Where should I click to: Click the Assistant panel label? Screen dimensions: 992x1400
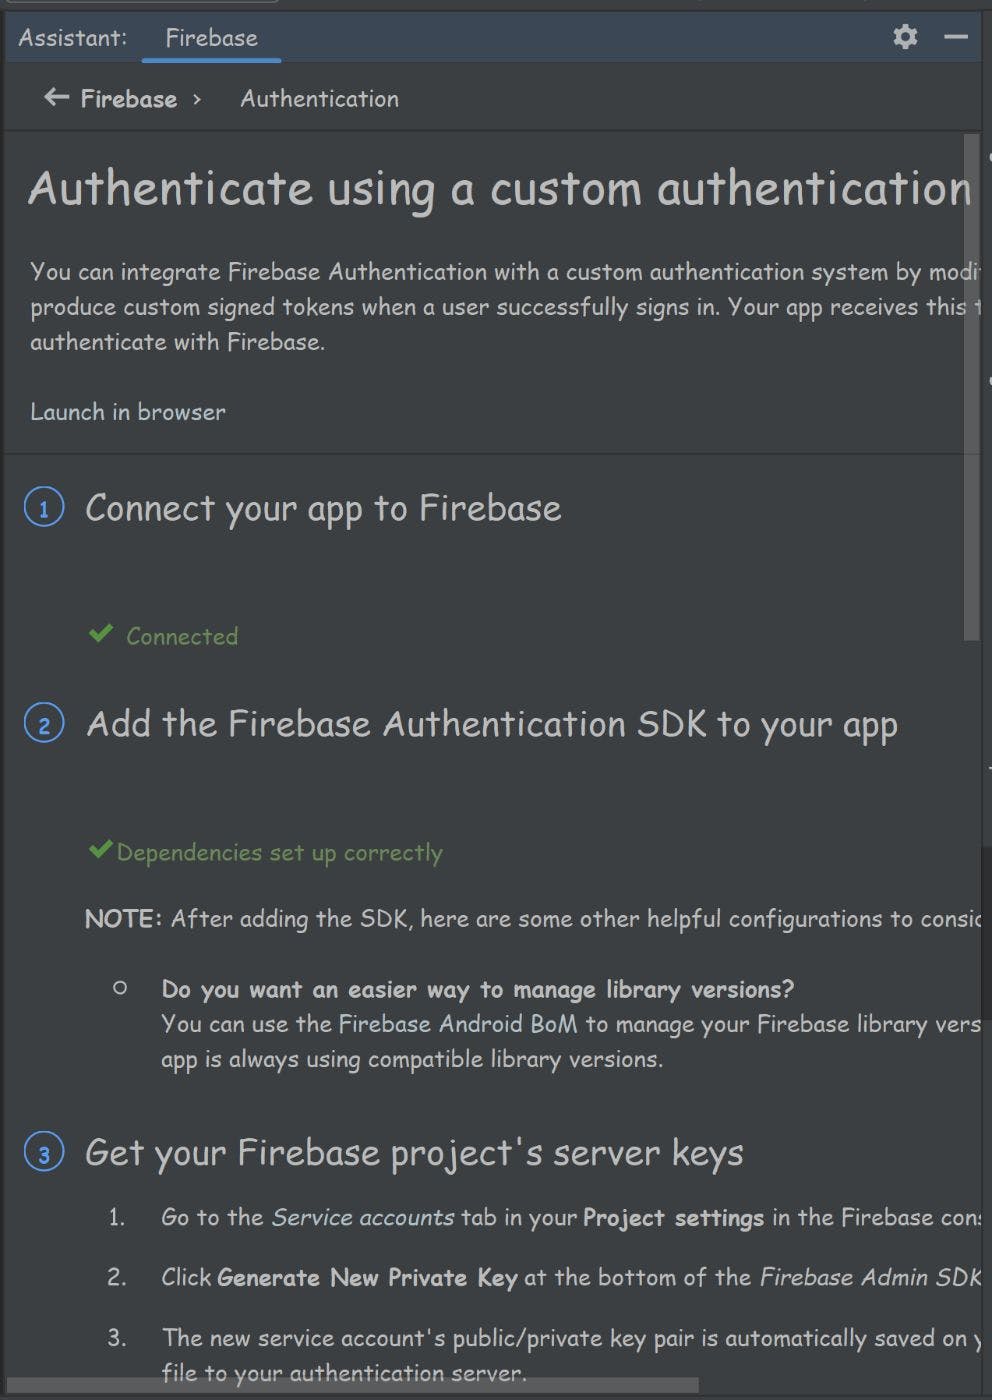[x=71, y=37]
